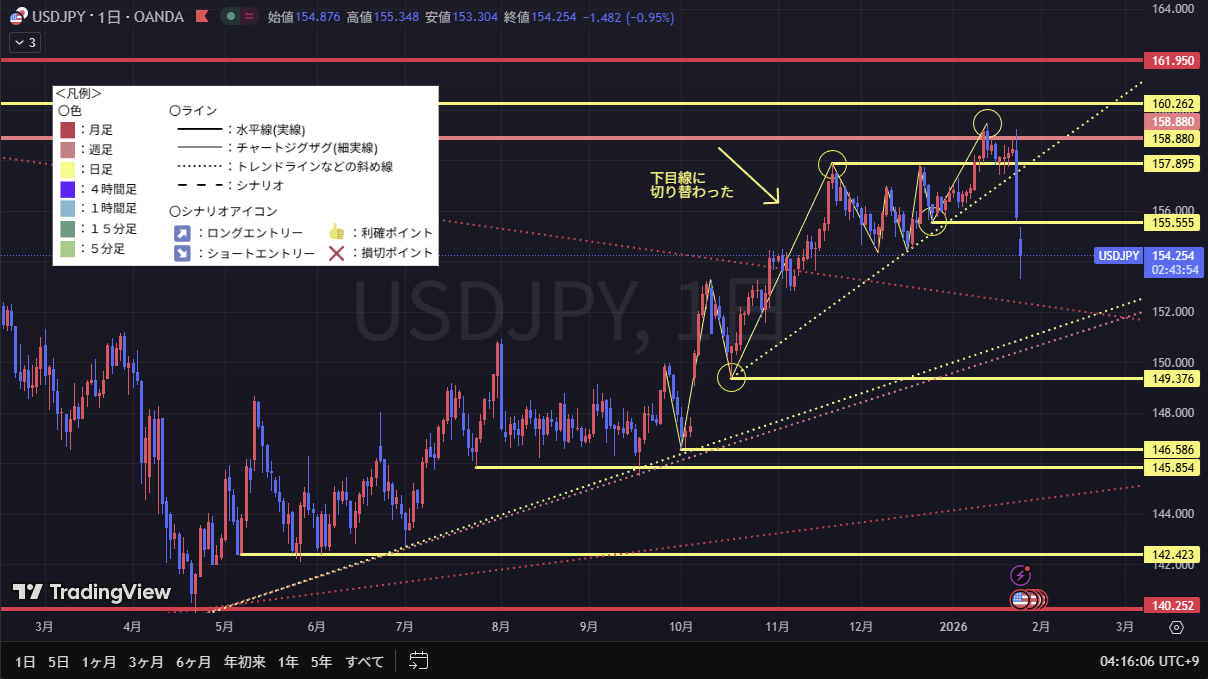Select the 年初来 time range
The height and width of the screenshot is (679, 1208).
pyautogui.click(x=245, y=661)
